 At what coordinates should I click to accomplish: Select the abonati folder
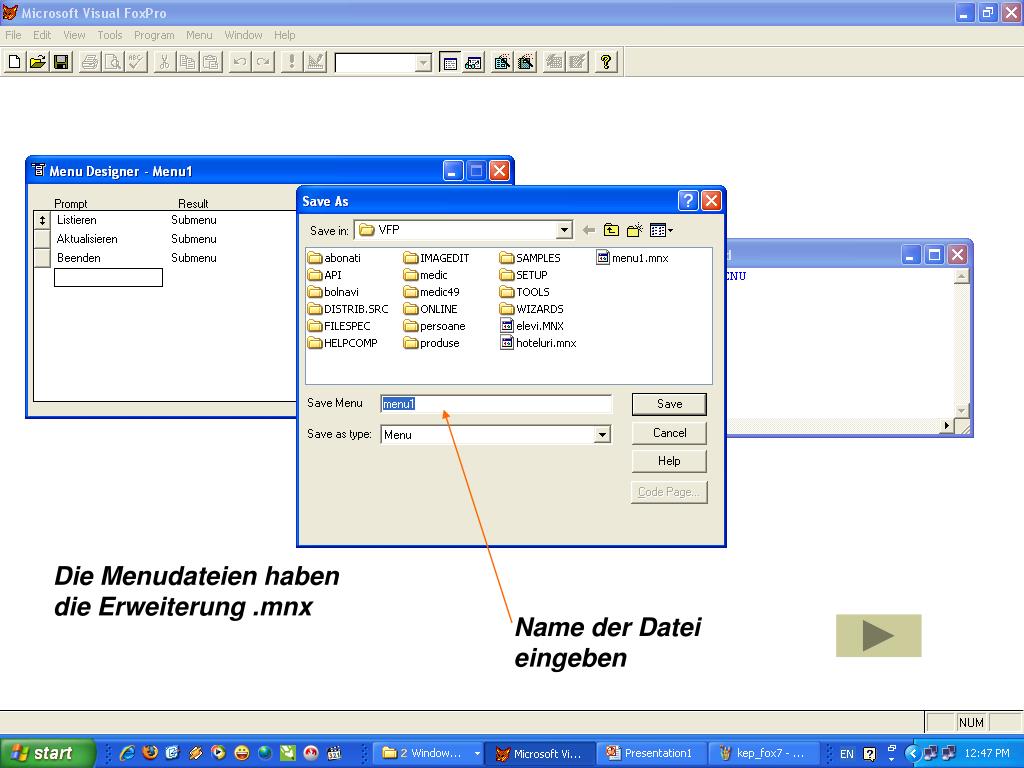(x=334, y=258)
